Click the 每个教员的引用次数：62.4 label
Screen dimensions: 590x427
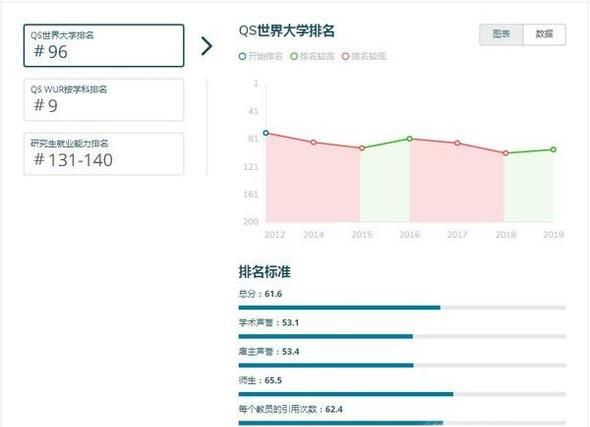point(290,409)
